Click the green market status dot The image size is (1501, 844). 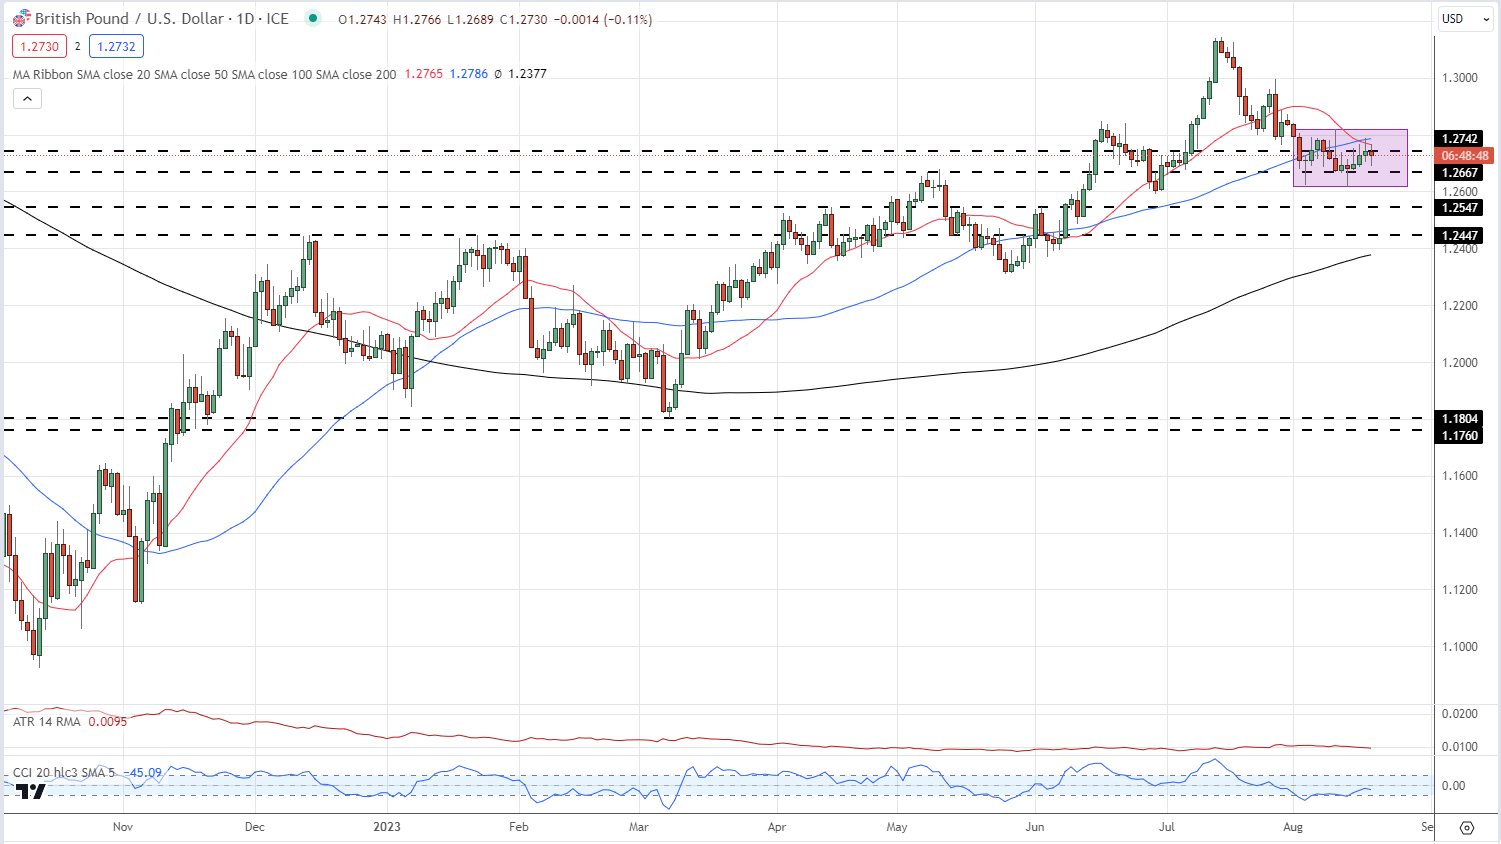[314, 18]
